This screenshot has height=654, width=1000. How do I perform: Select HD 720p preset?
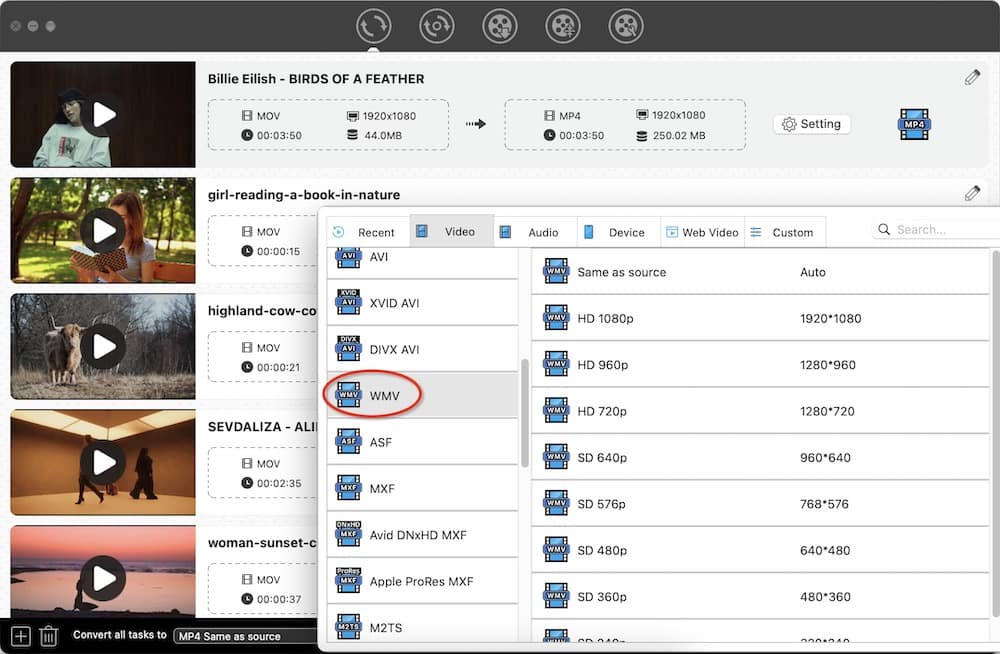click(760, 411)
